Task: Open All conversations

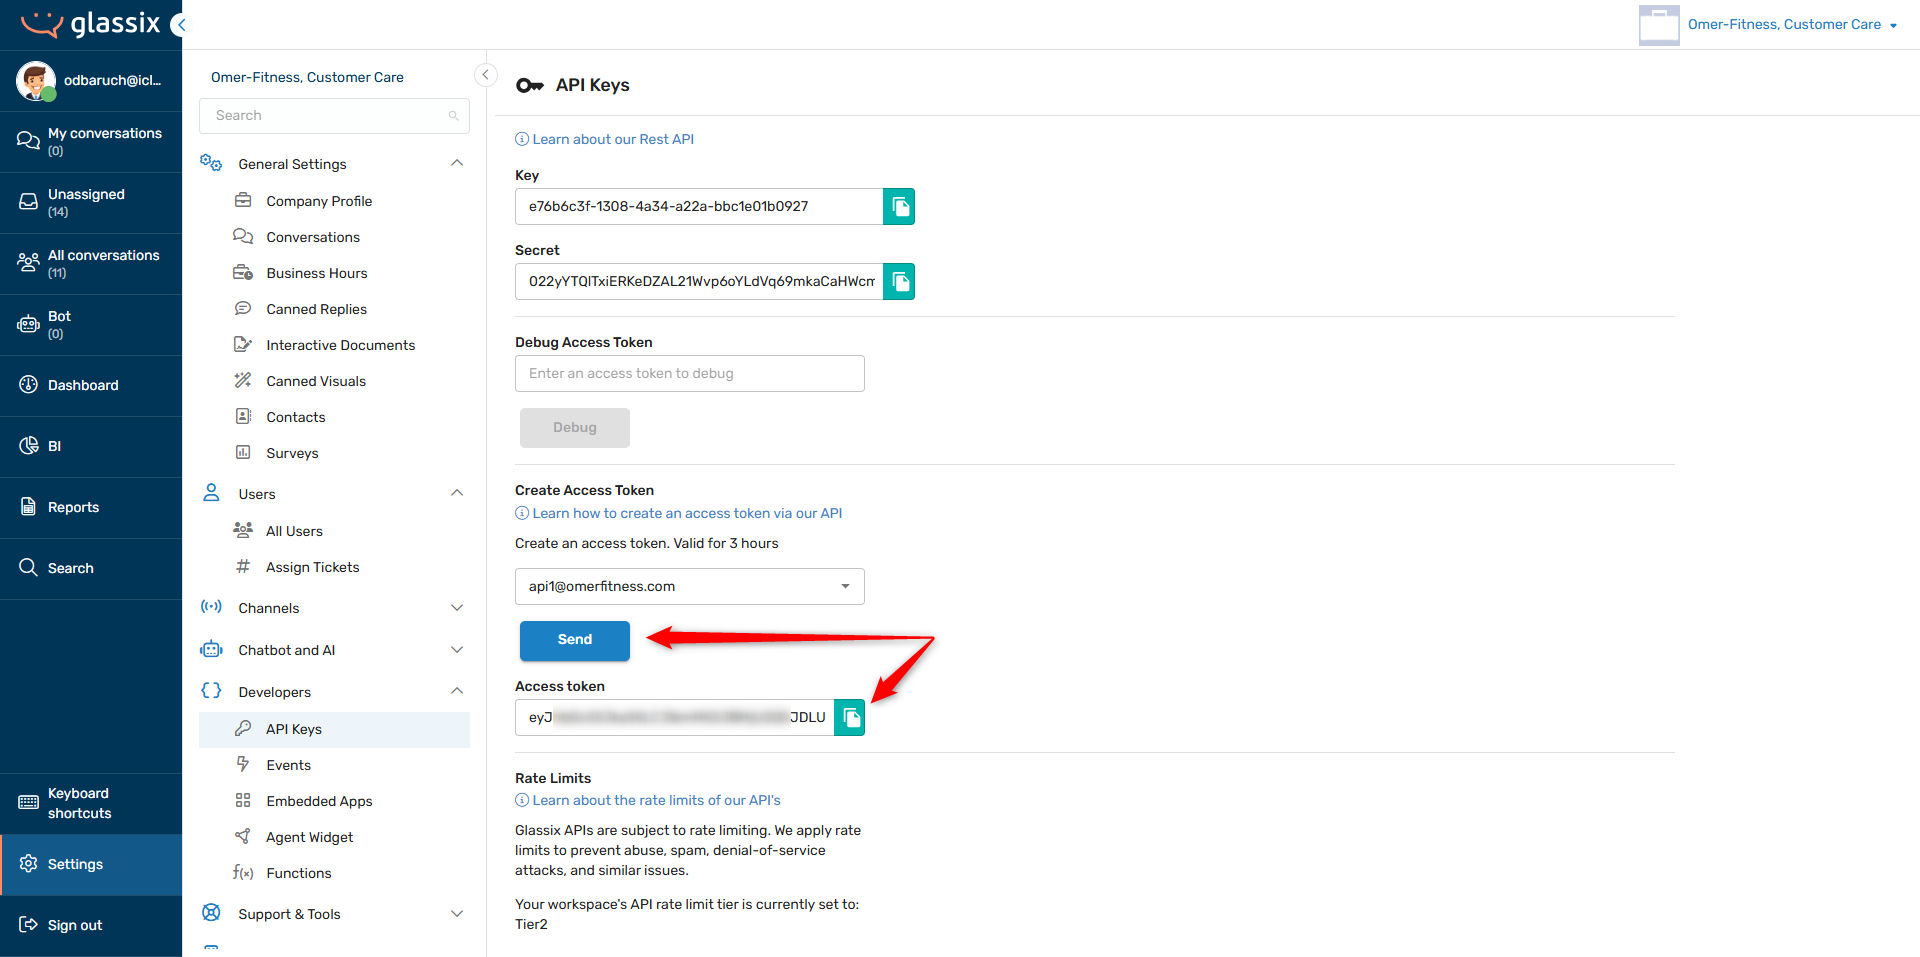Action: (91, 264)
